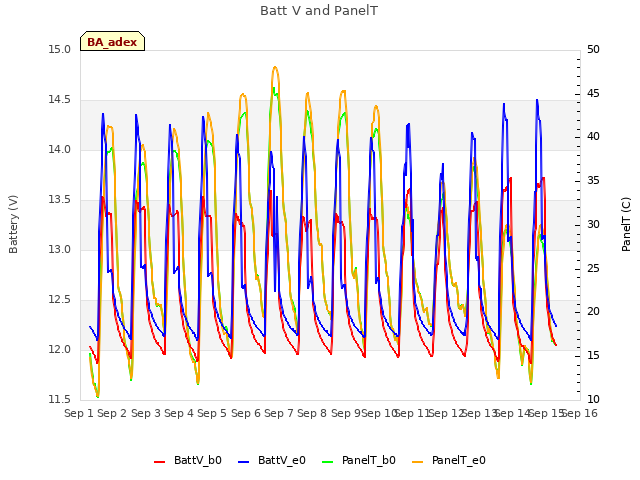This screenshot has height=480, width=640.
Task: Click the blue BattV_e0 legend swatch
Action: point(243,462)
